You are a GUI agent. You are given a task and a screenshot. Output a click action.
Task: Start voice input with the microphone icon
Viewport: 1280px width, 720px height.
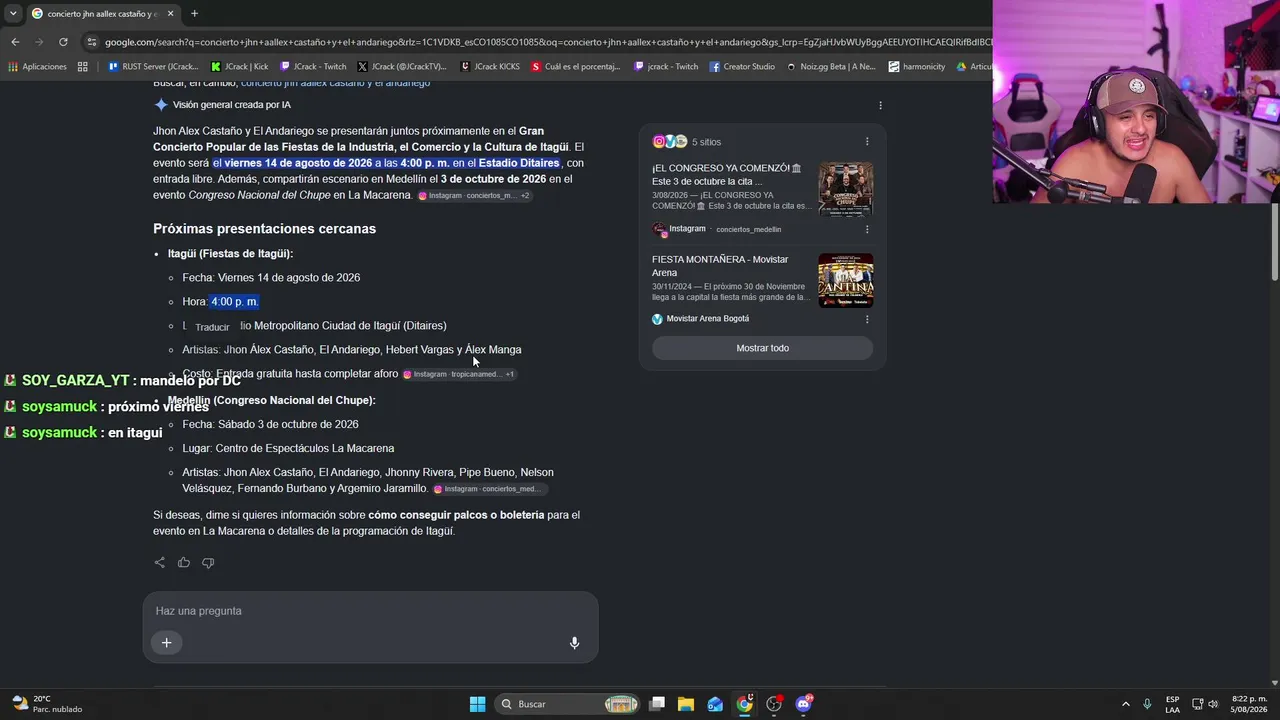[574, 643]
